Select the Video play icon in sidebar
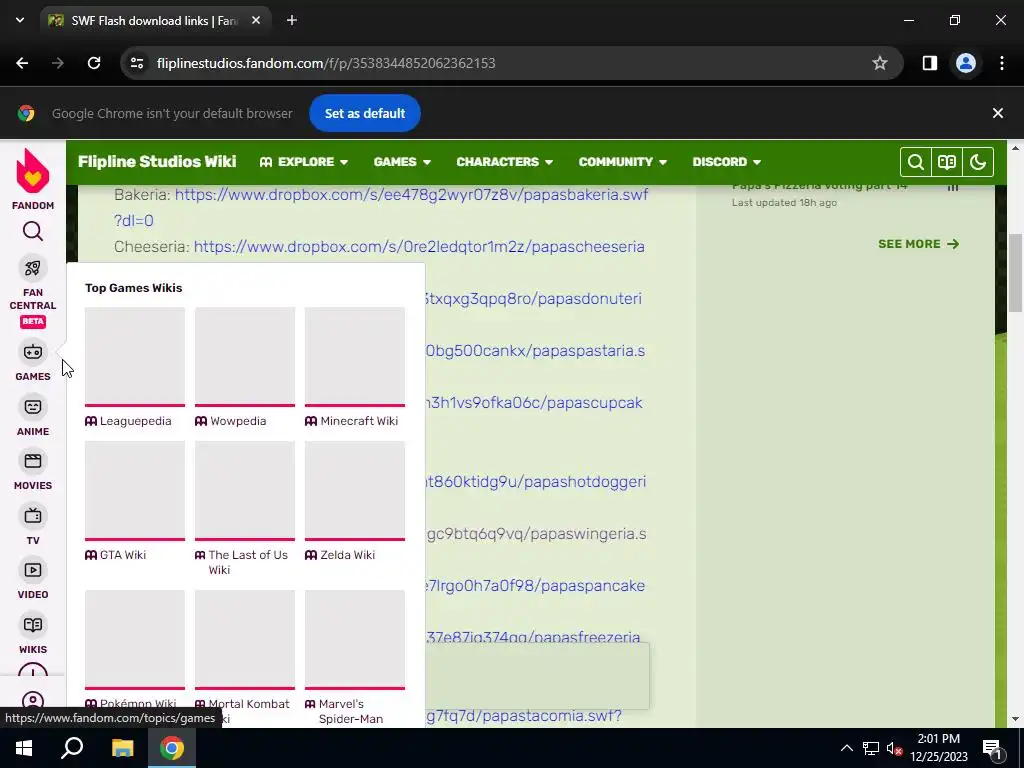This screenshot has width=1024, height=768. [x=33, y=570]
